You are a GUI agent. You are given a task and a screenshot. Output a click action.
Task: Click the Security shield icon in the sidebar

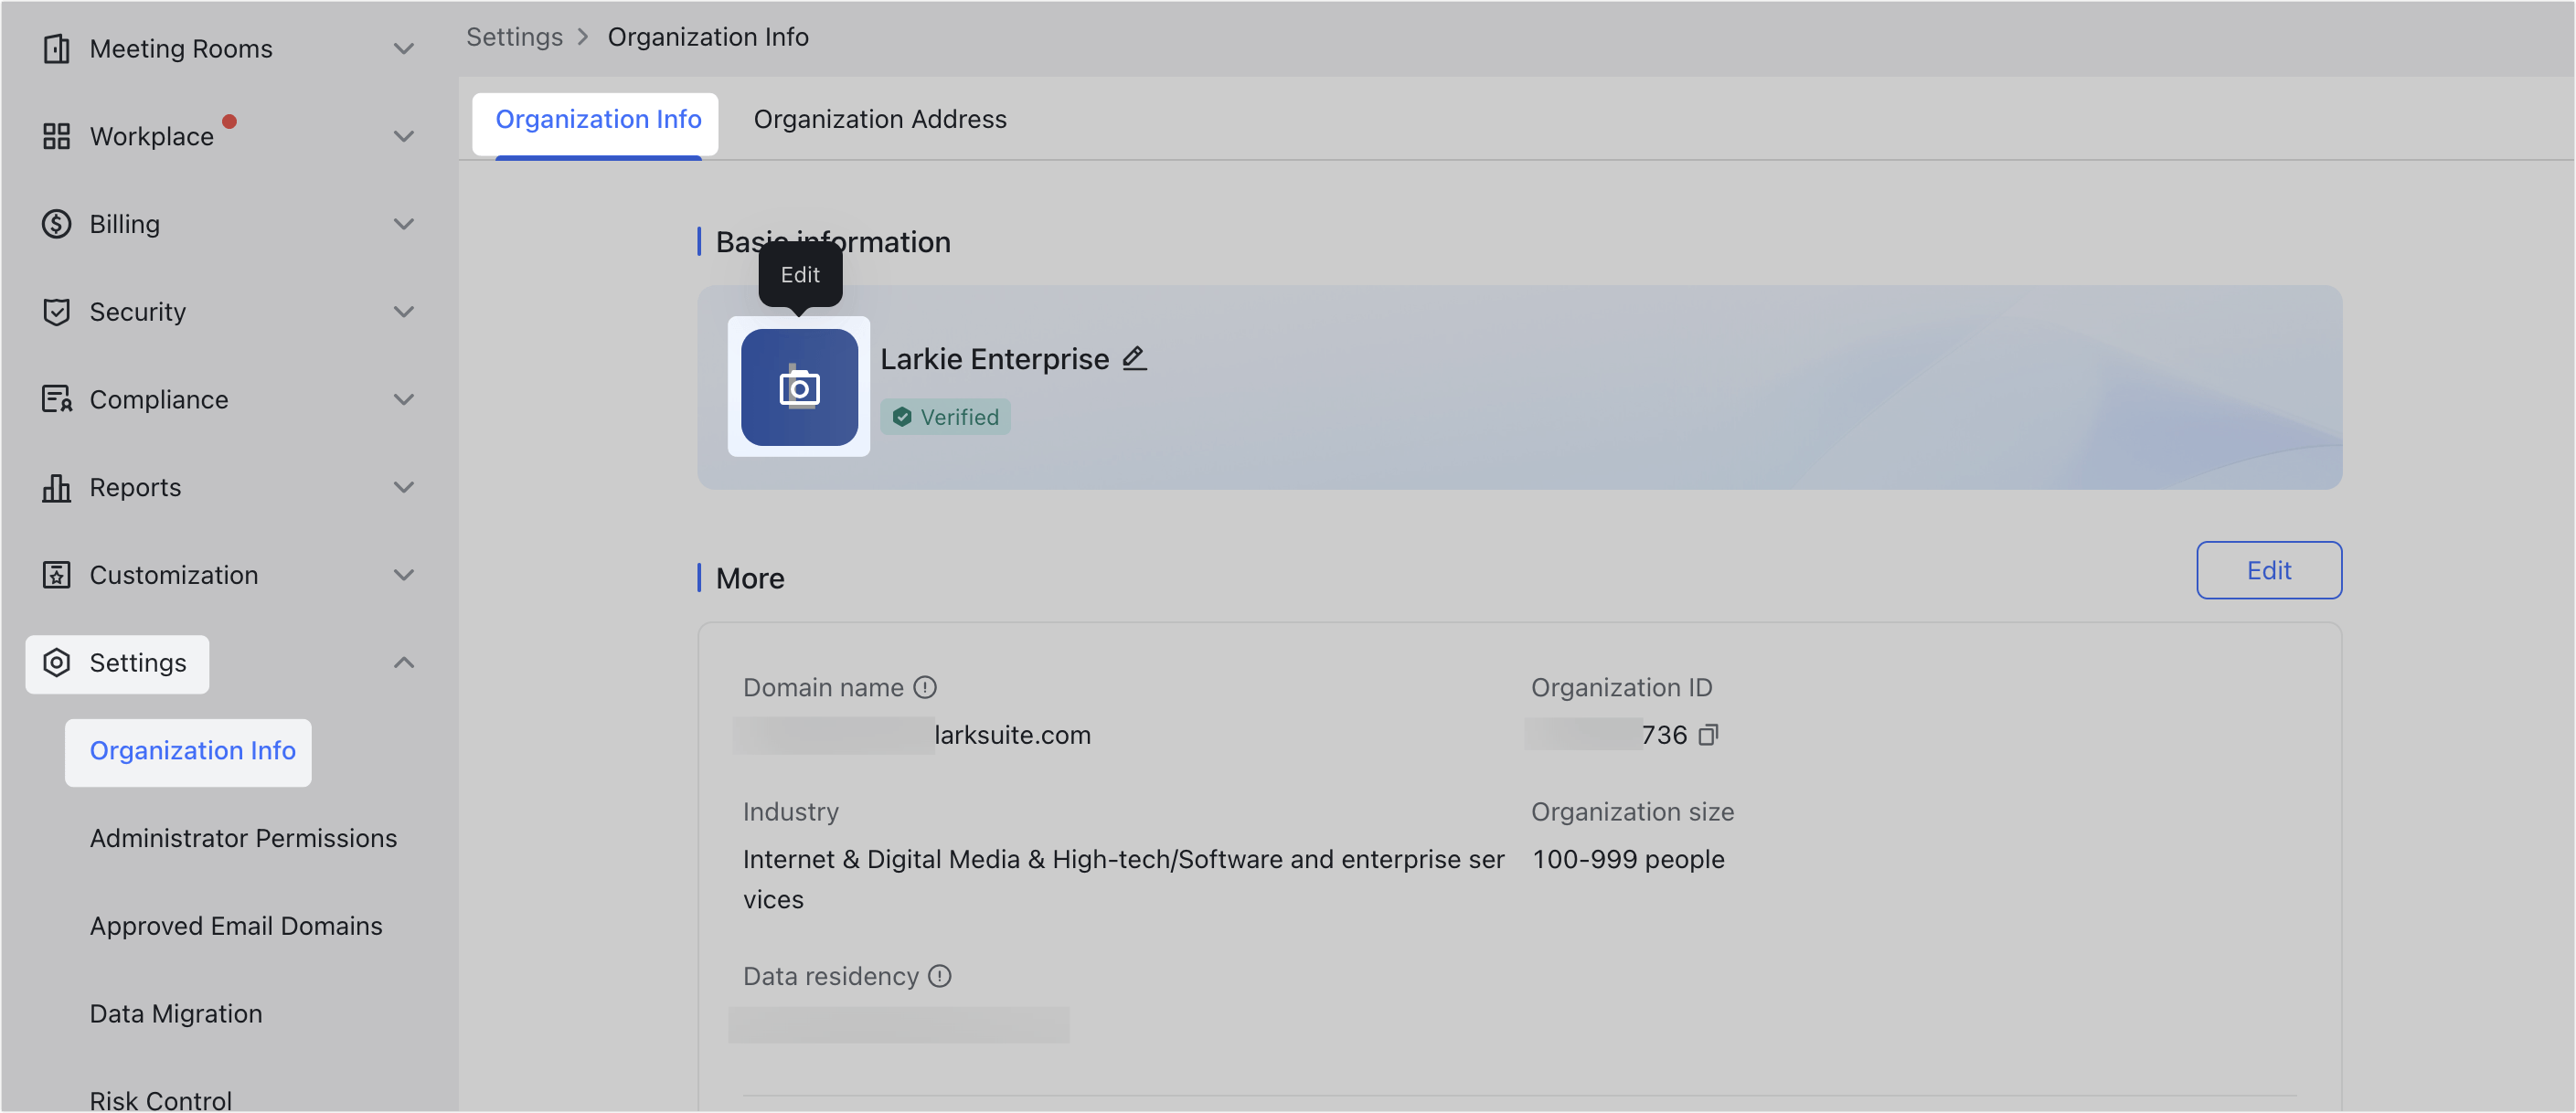tap(56, 312)
